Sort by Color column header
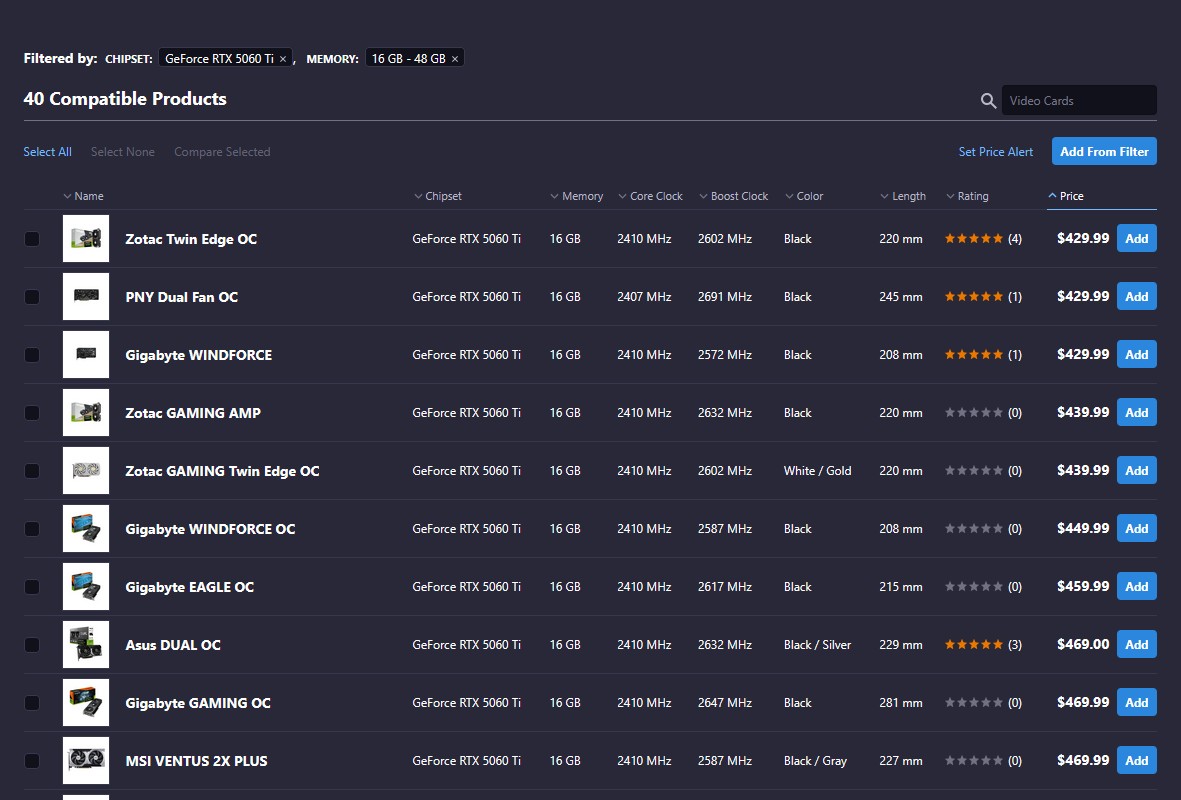1181x800 pixels. [804, 196]
